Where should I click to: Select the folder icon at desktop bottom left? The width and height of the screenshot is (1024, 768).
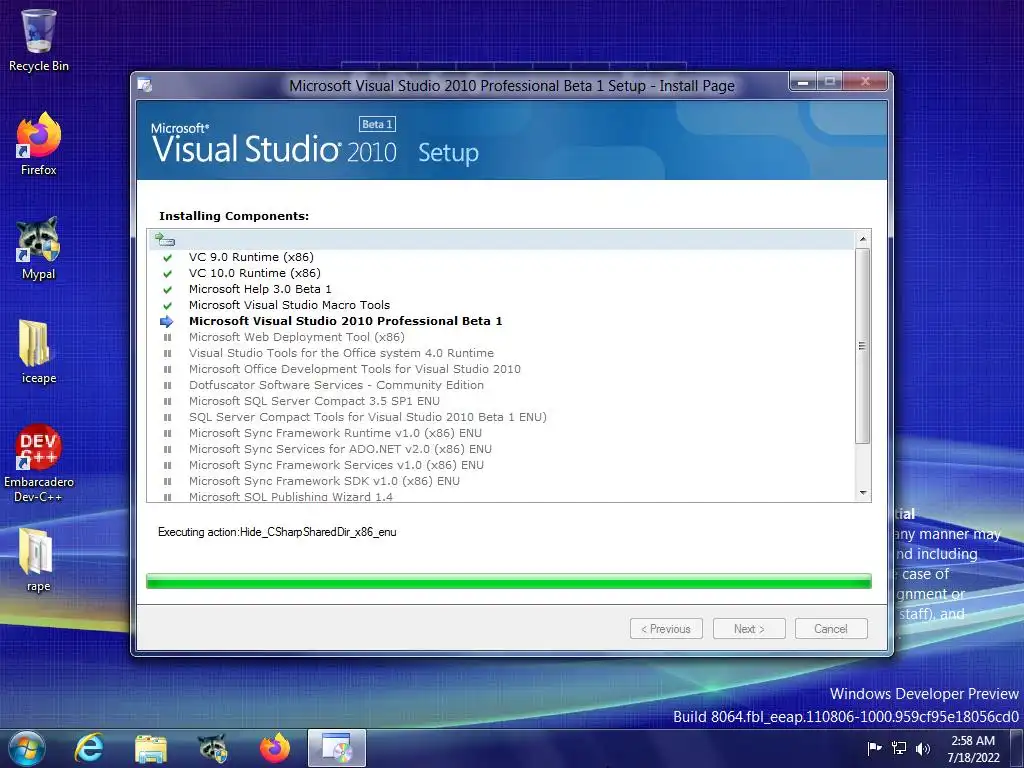[x=39, y=560]
